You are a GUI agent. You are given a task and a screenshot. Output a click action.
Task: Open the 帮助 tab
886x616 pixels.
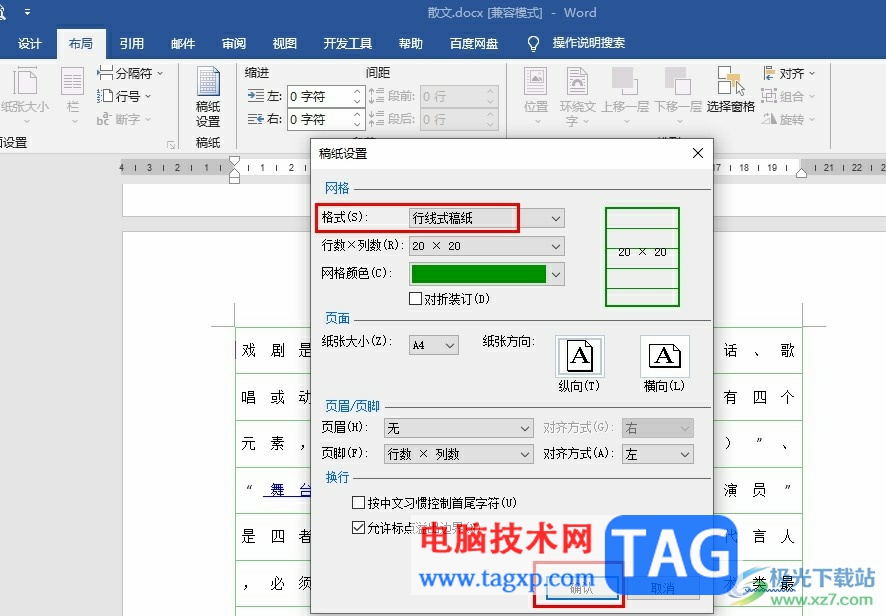[411, 44]
